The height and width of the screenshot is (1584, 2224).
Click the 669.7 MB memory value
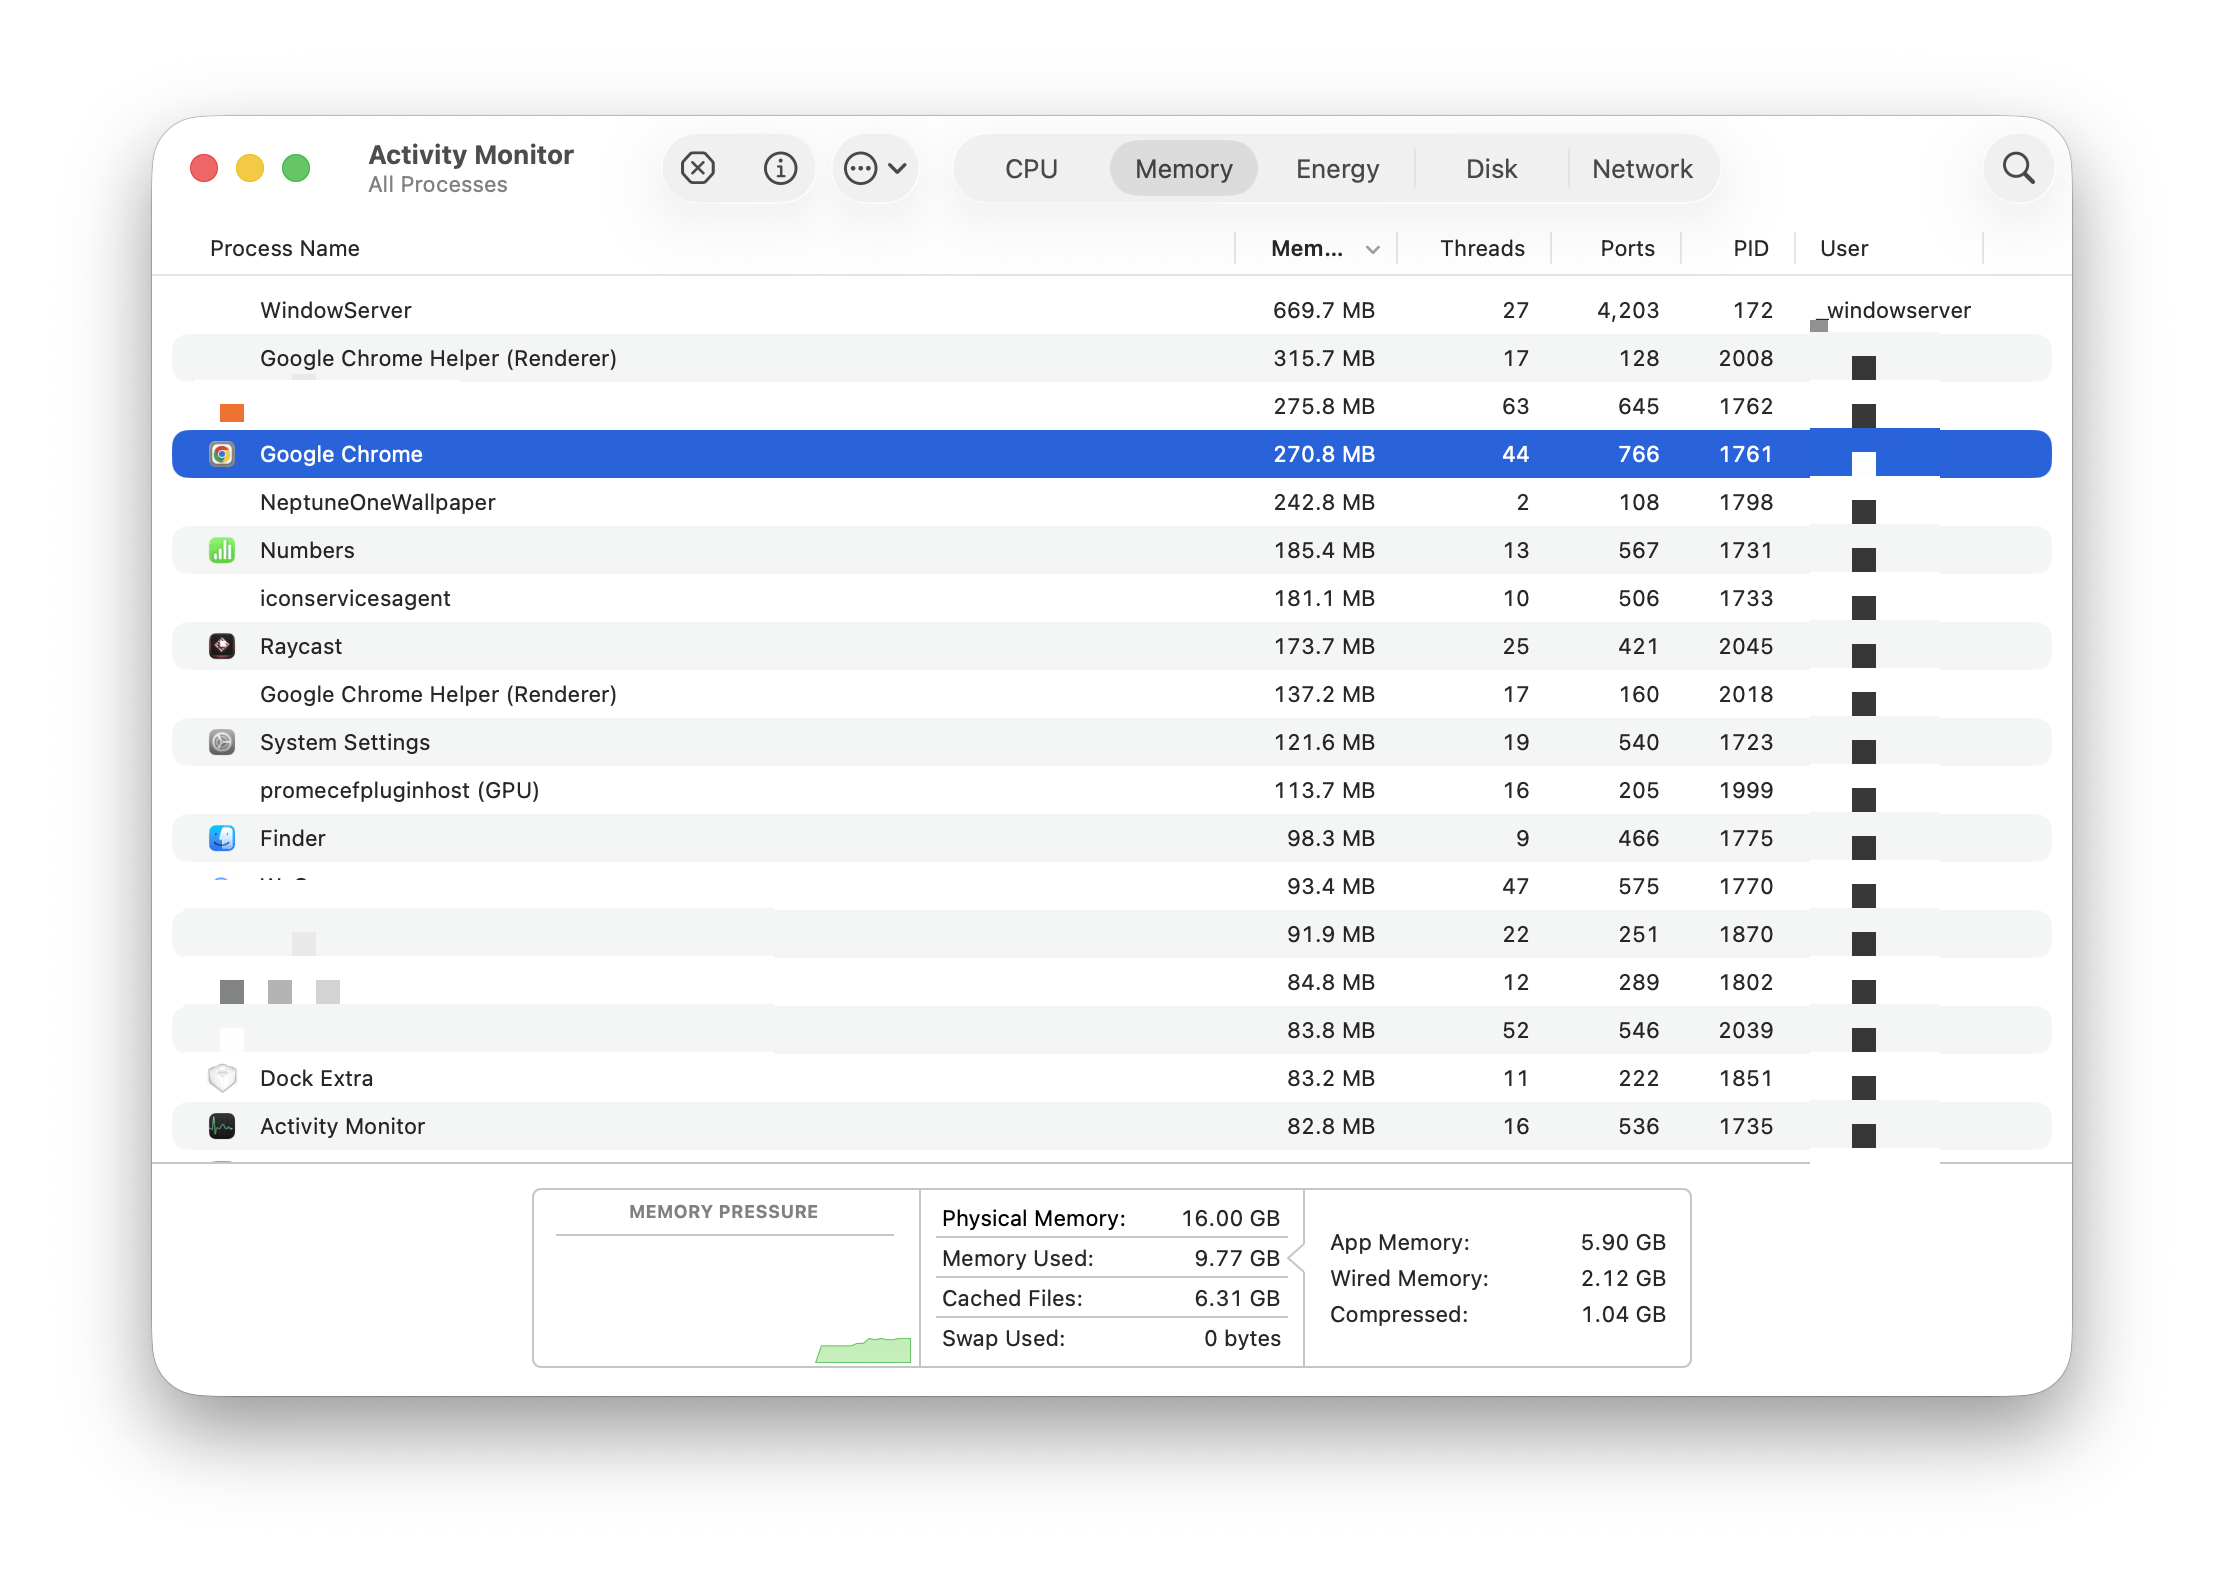pos(1323,310)
